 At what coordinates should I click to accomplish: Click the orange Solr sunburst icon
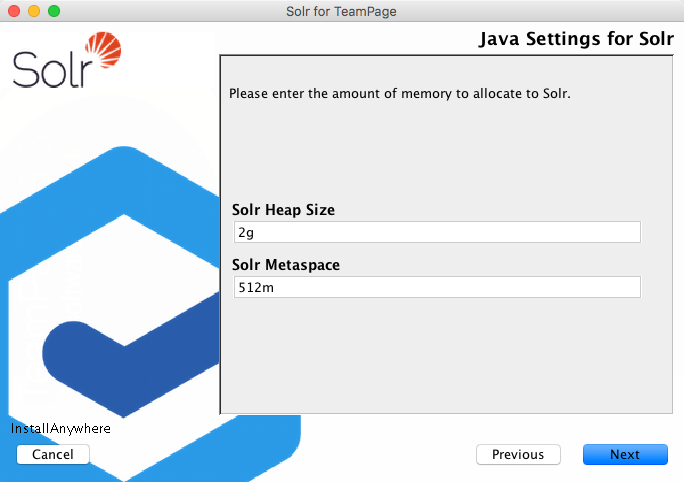[x=104, y=50]
